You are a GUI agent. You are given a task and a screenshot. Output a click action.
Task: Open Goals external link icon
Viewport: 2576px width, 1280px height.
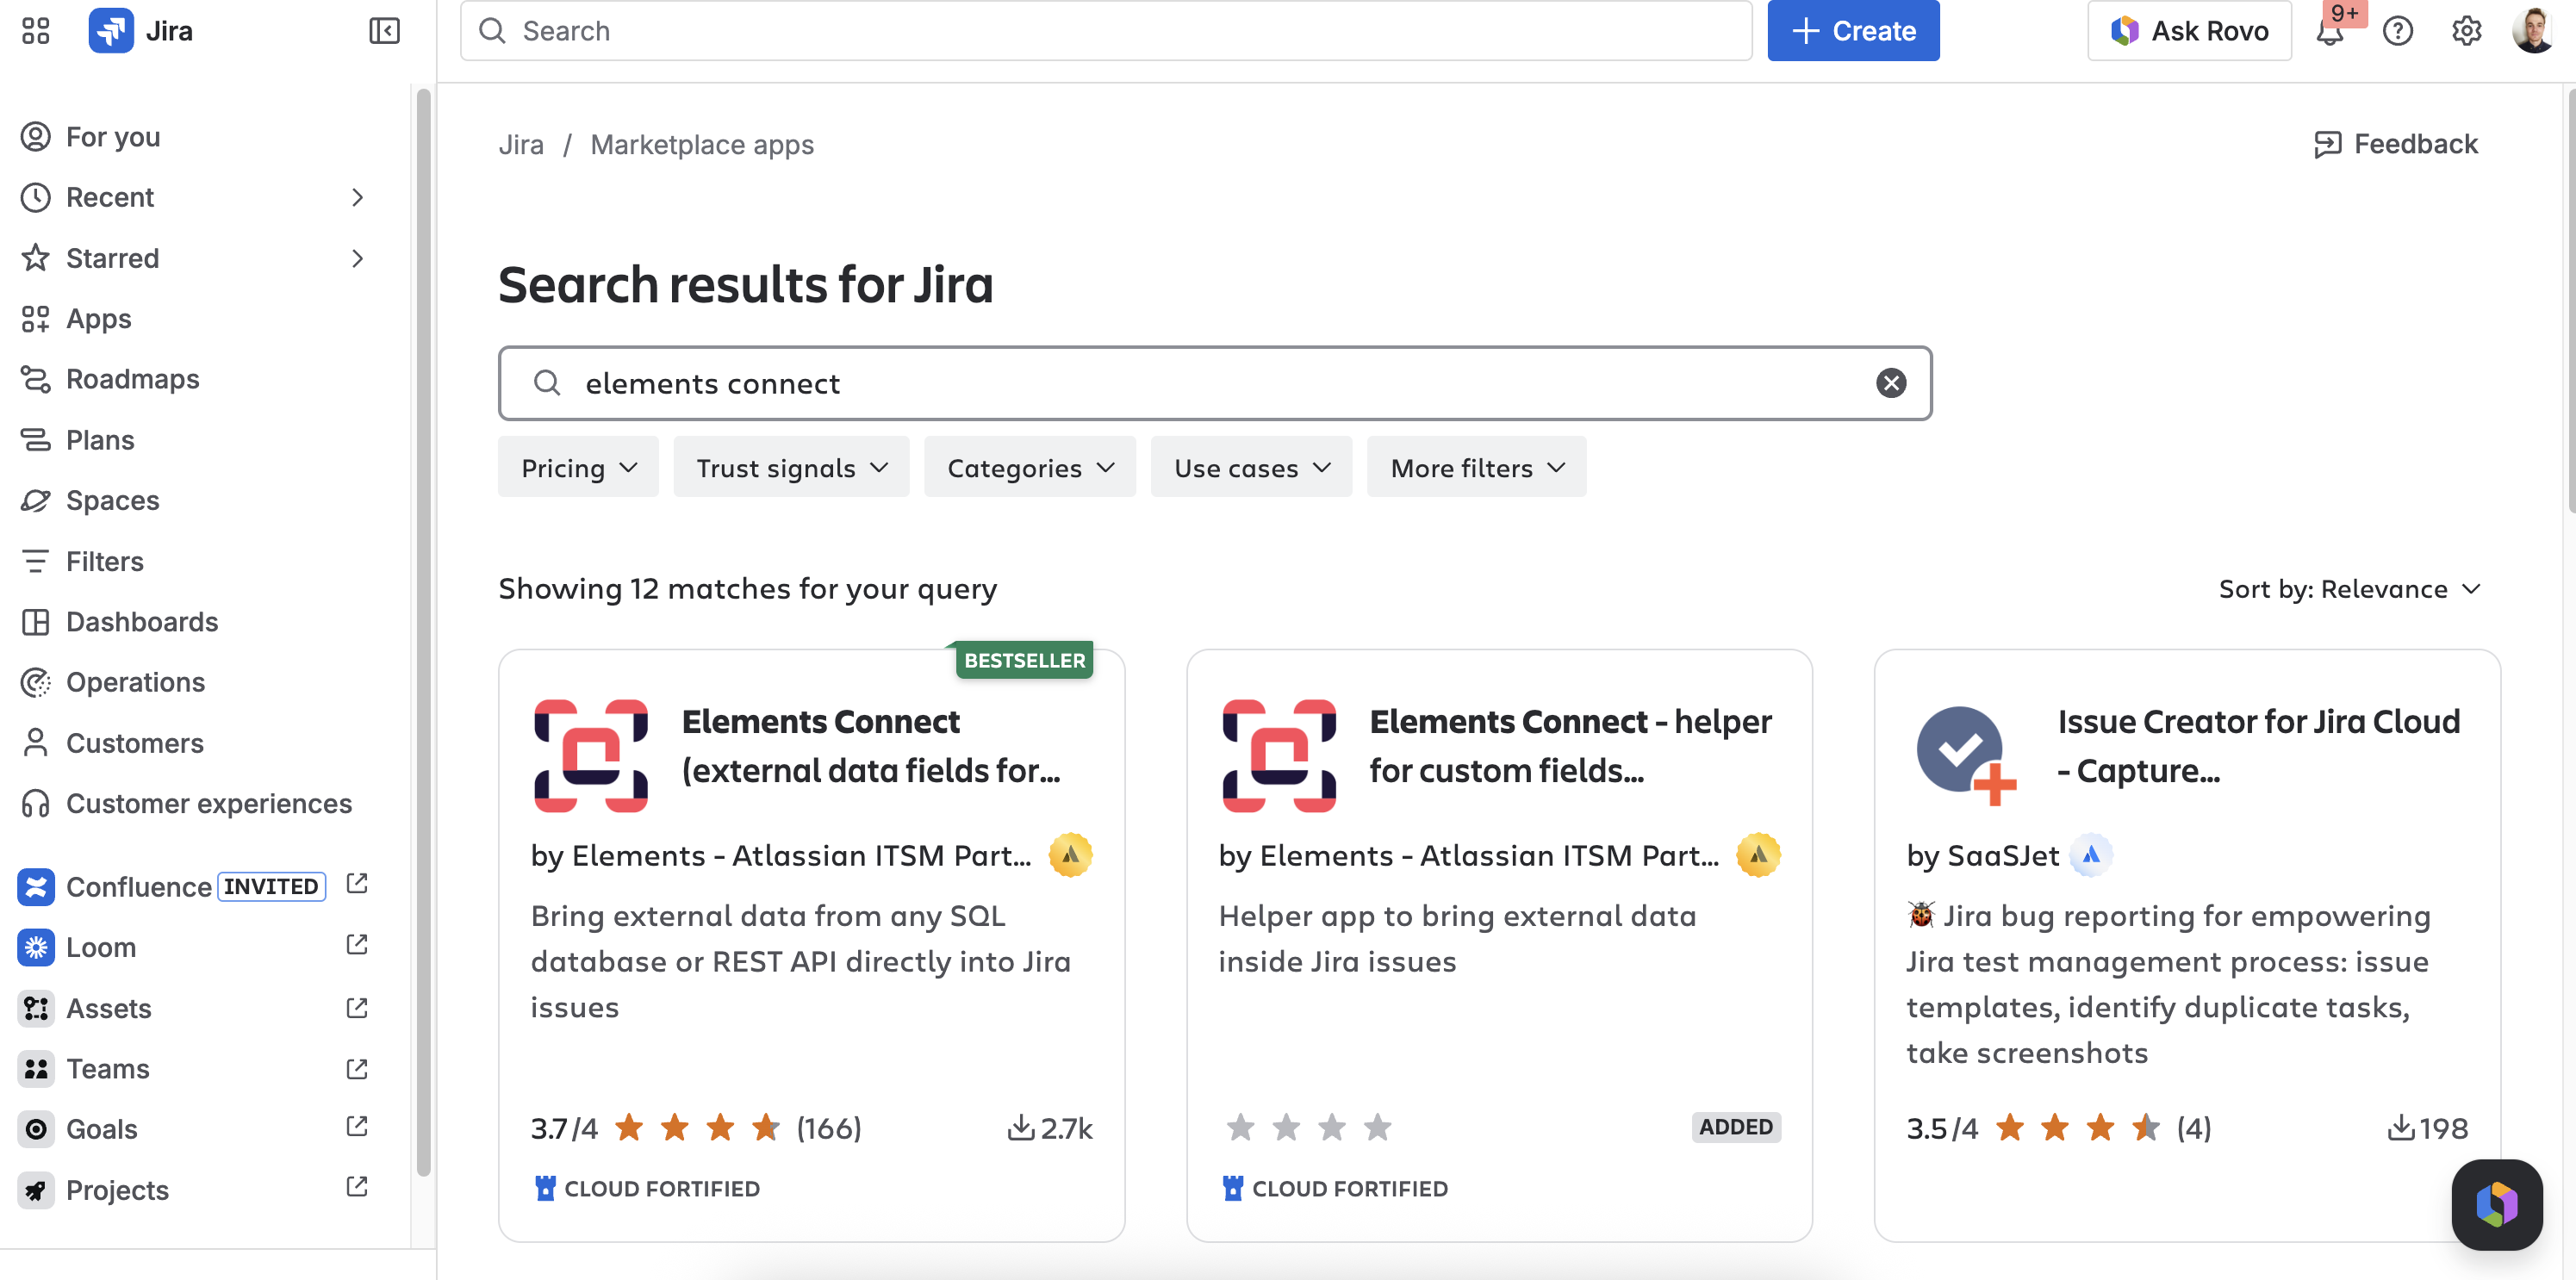coord(357,1127)
